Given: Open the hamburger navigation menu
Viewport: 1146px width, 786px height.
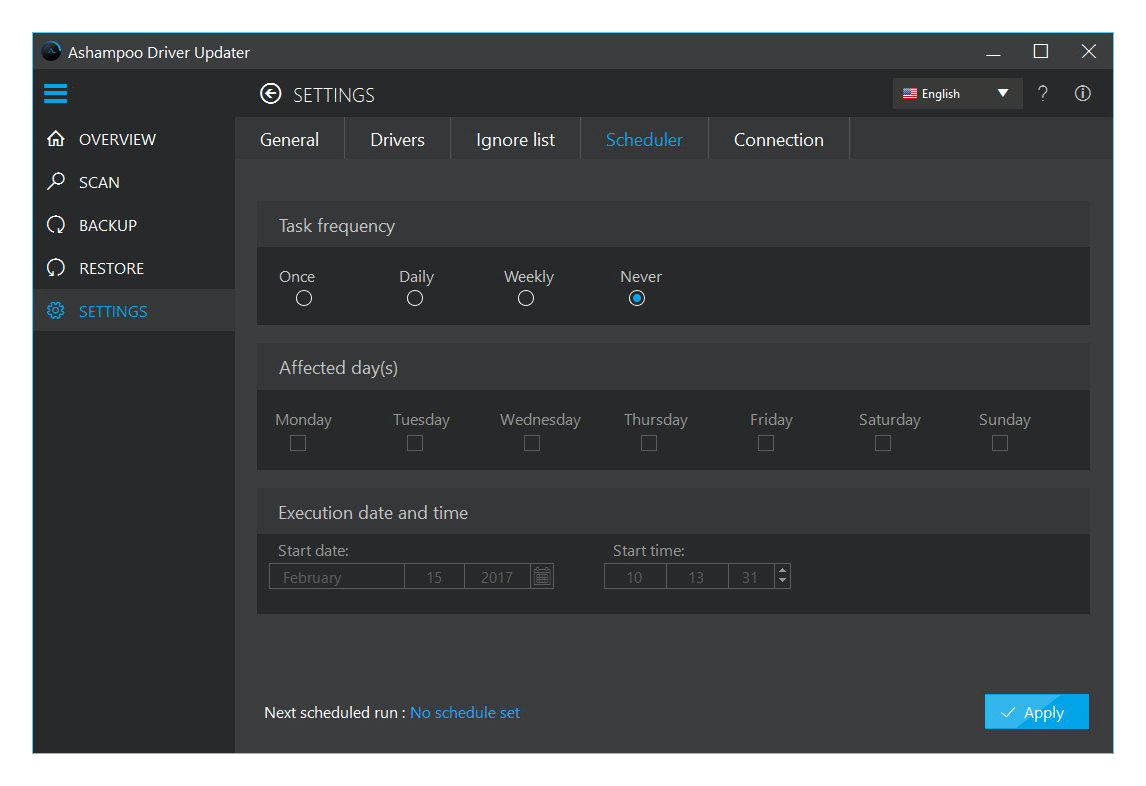Looking at the screenshot, I should pyautogui.click(x=55, y=93).
